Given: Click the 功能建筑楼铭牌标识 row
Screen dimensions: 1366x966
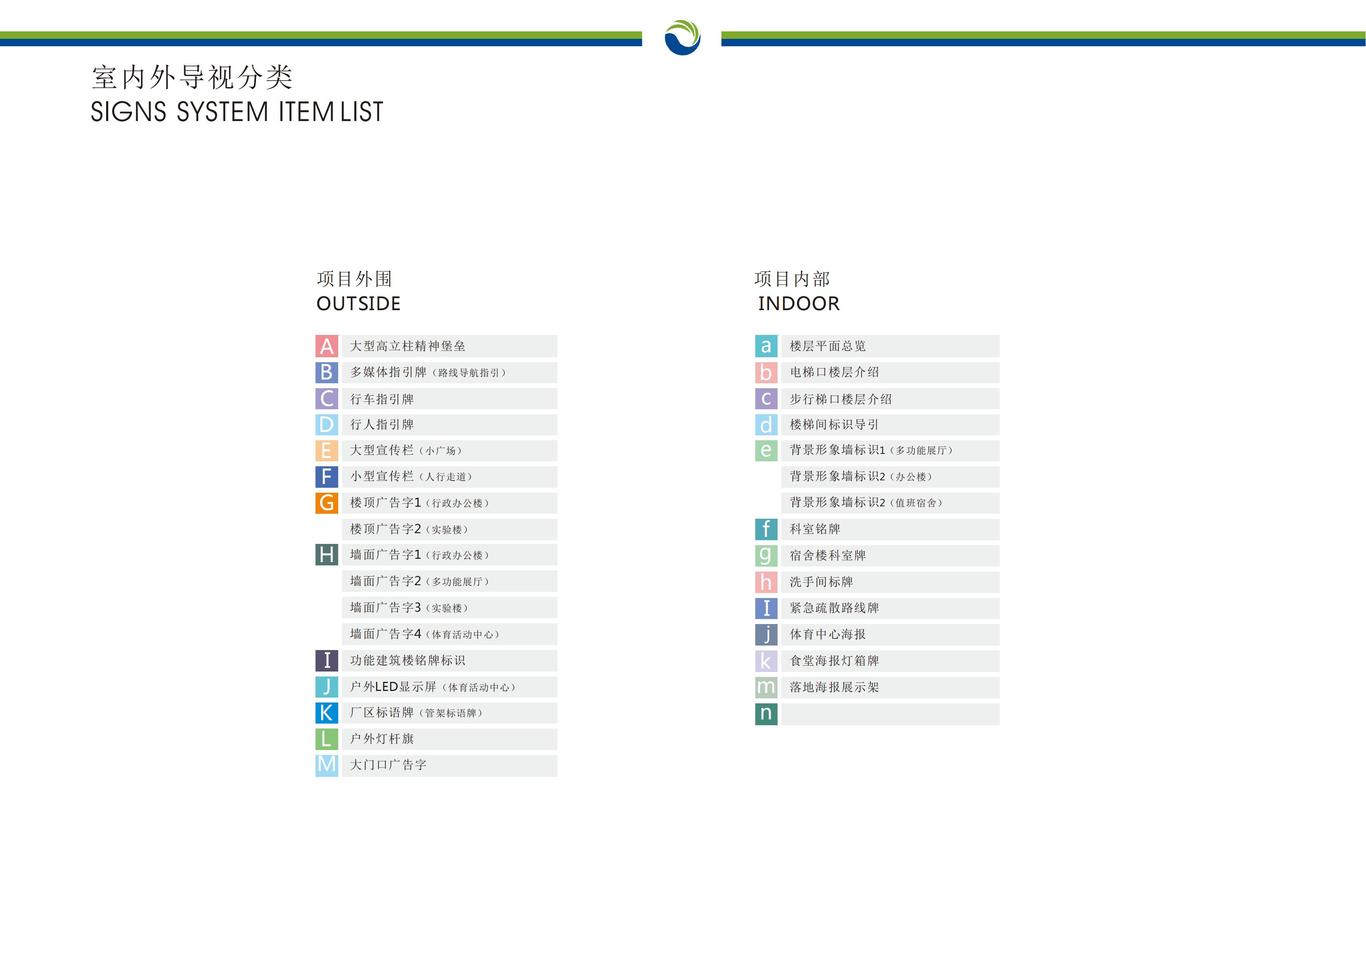Looking at the screenshot, I should click(x=449, y=660).
